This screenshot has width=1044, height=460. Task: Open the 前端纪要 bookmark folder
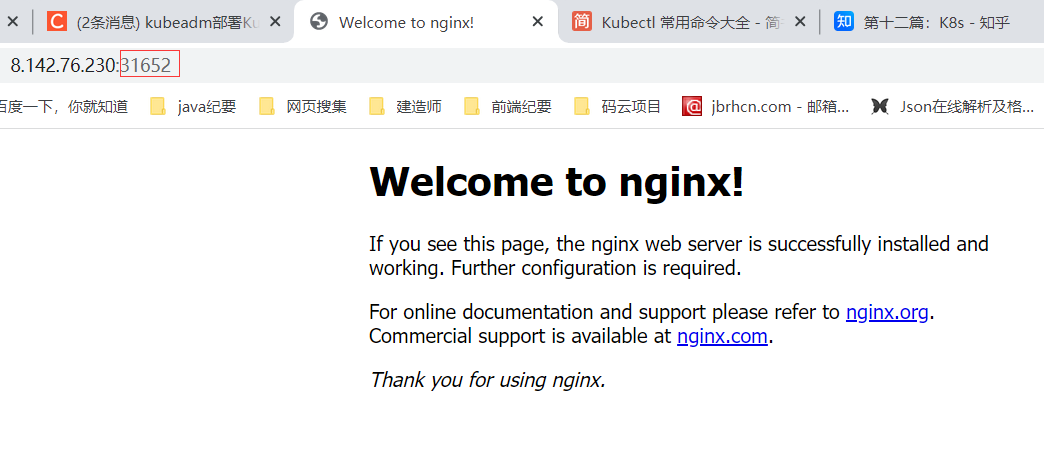point(508,107)
